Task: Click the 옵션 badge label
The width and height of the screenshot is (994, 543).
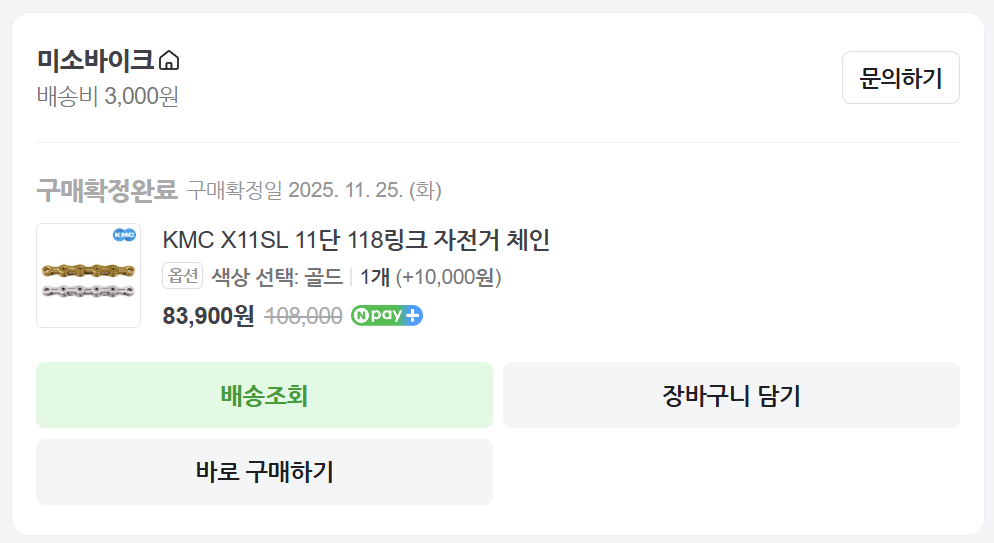Action: 183,276
